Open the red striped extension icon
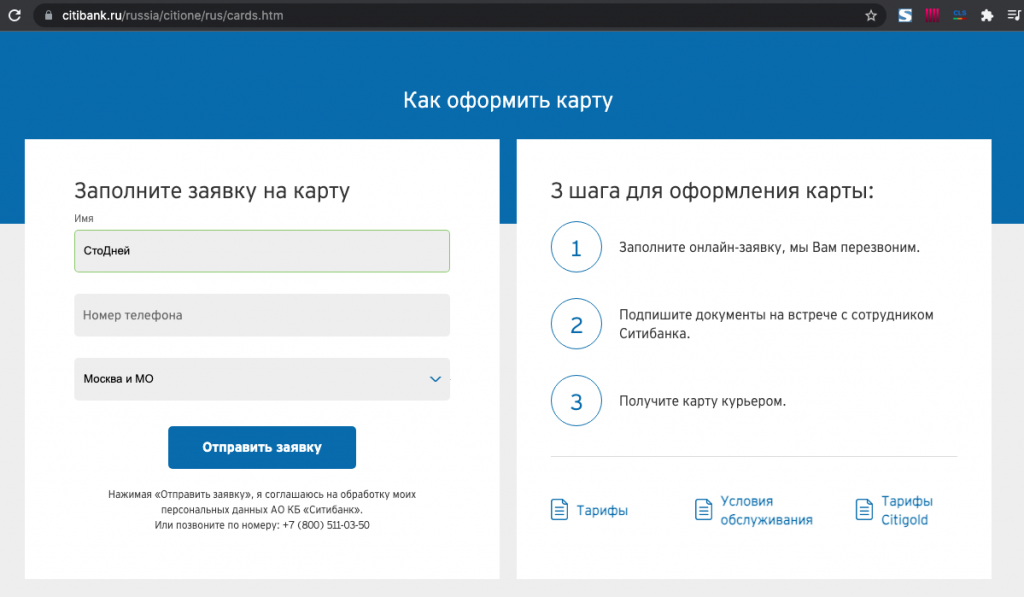The image size is (1024, 597). coord(932,15)
